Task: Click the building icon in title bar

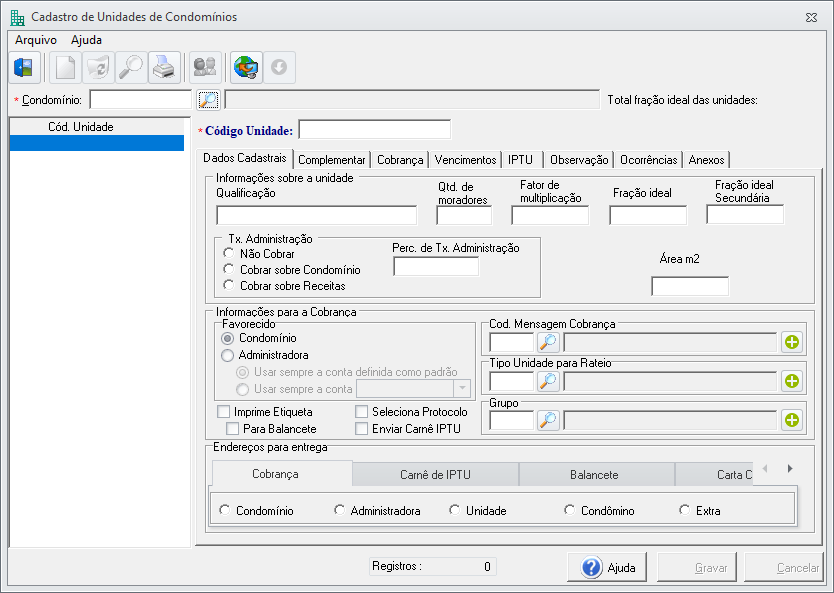Action: point(17,17)
